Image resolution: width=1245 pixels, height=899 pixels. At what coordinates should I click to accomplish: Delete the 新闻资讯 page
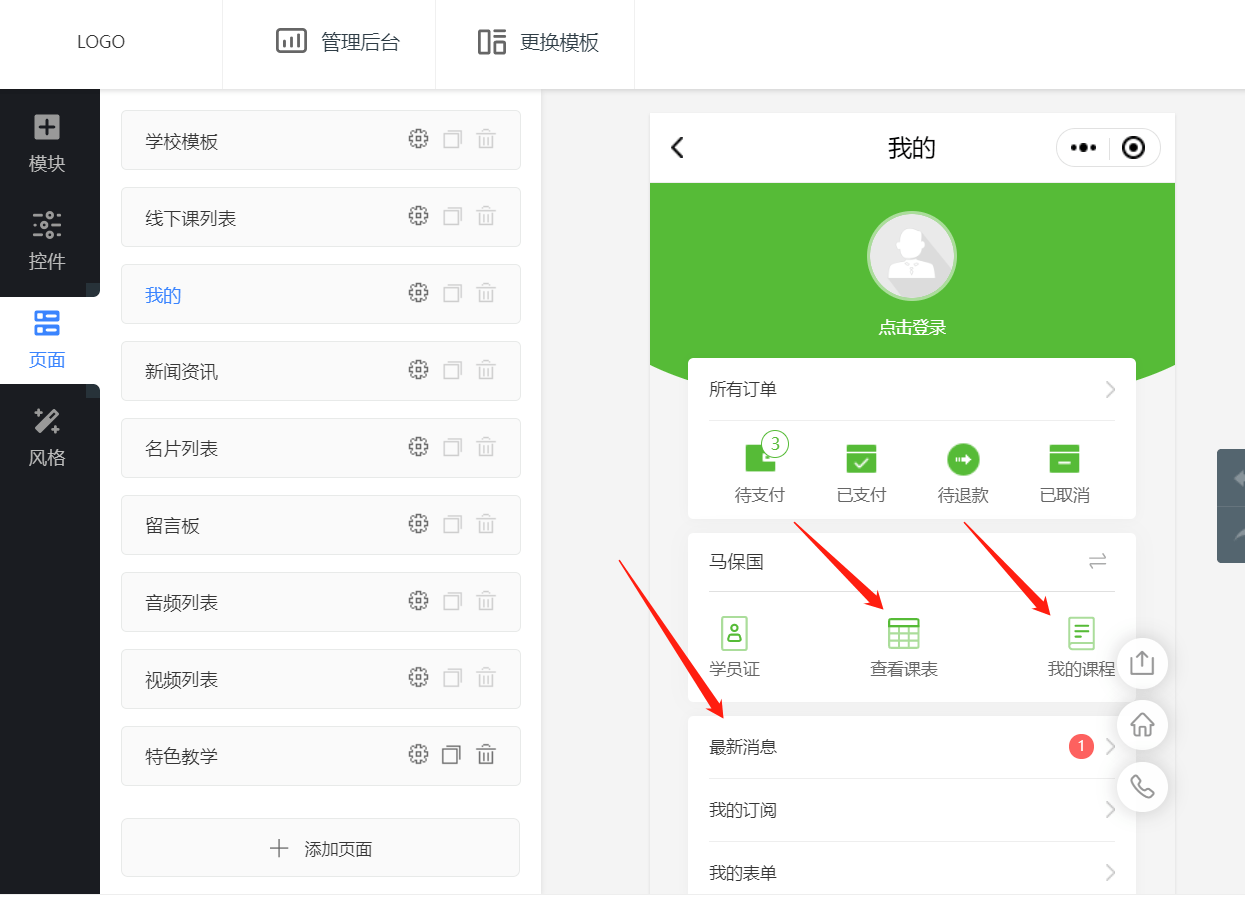point(486,370)
